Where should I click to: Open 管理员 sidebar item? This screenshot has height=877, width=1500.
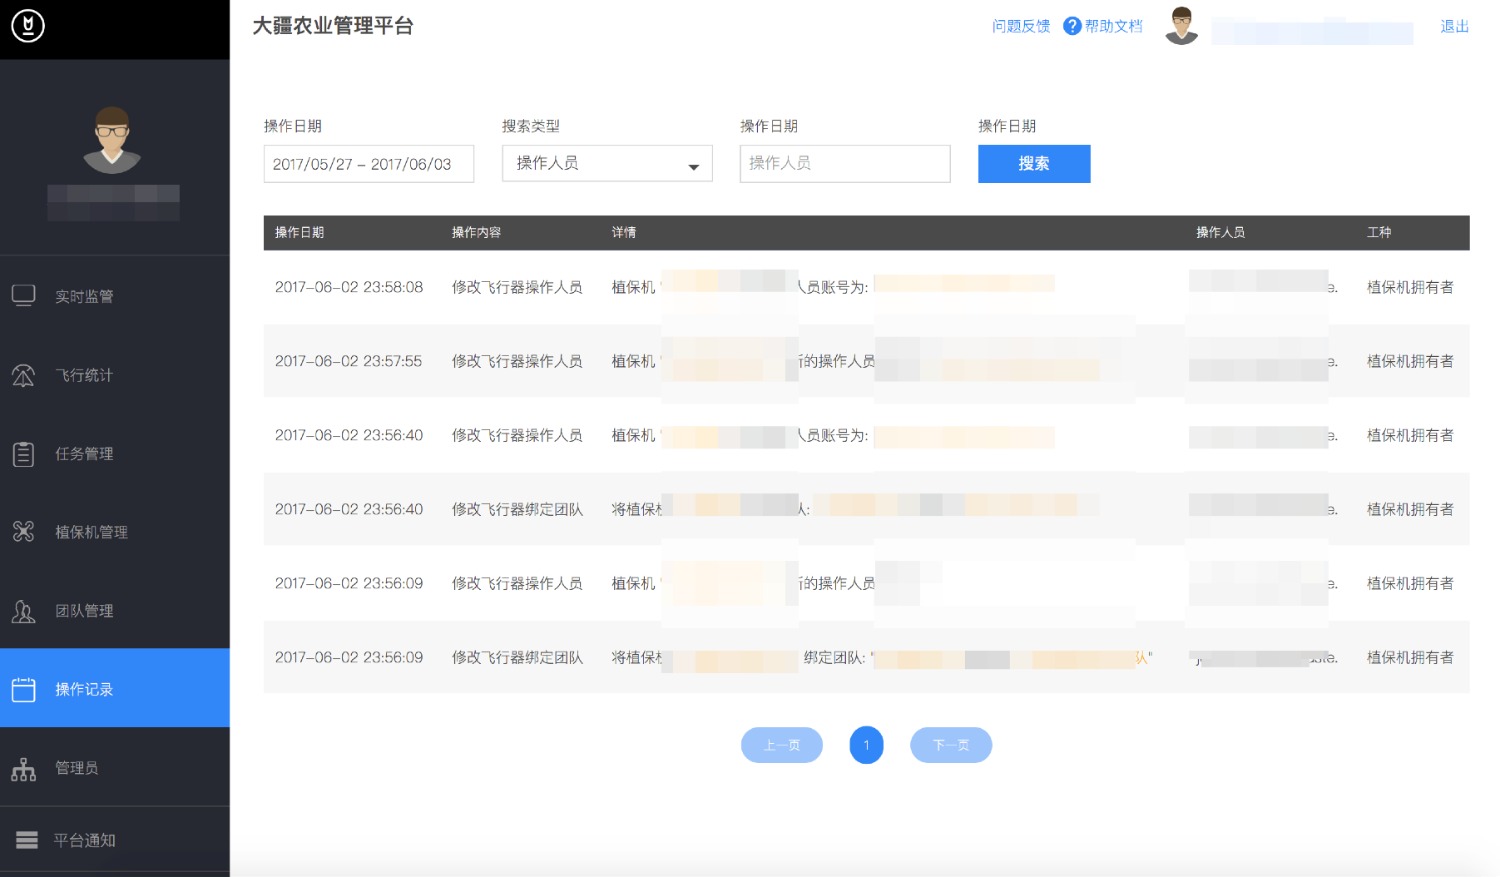click(x=115, y=768)
